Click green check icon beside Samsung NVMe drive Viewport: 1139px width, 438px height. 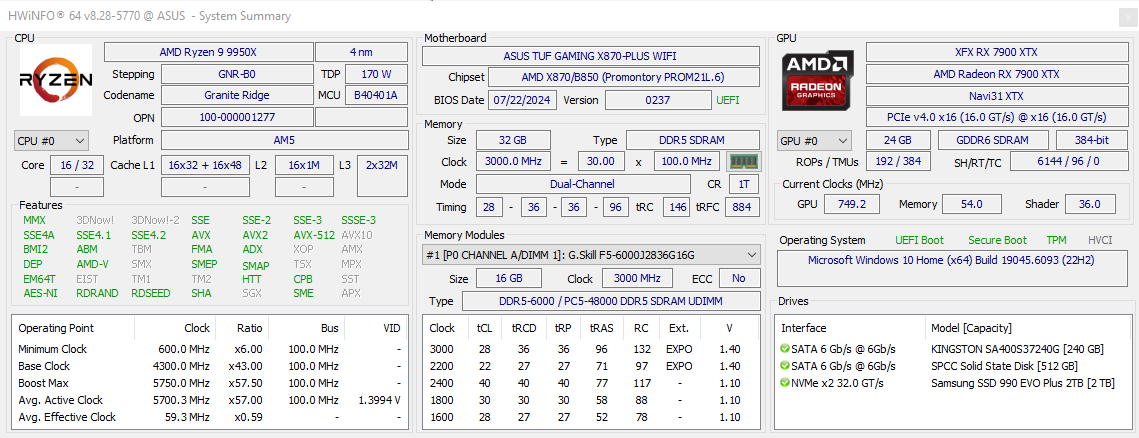point(785,383)
